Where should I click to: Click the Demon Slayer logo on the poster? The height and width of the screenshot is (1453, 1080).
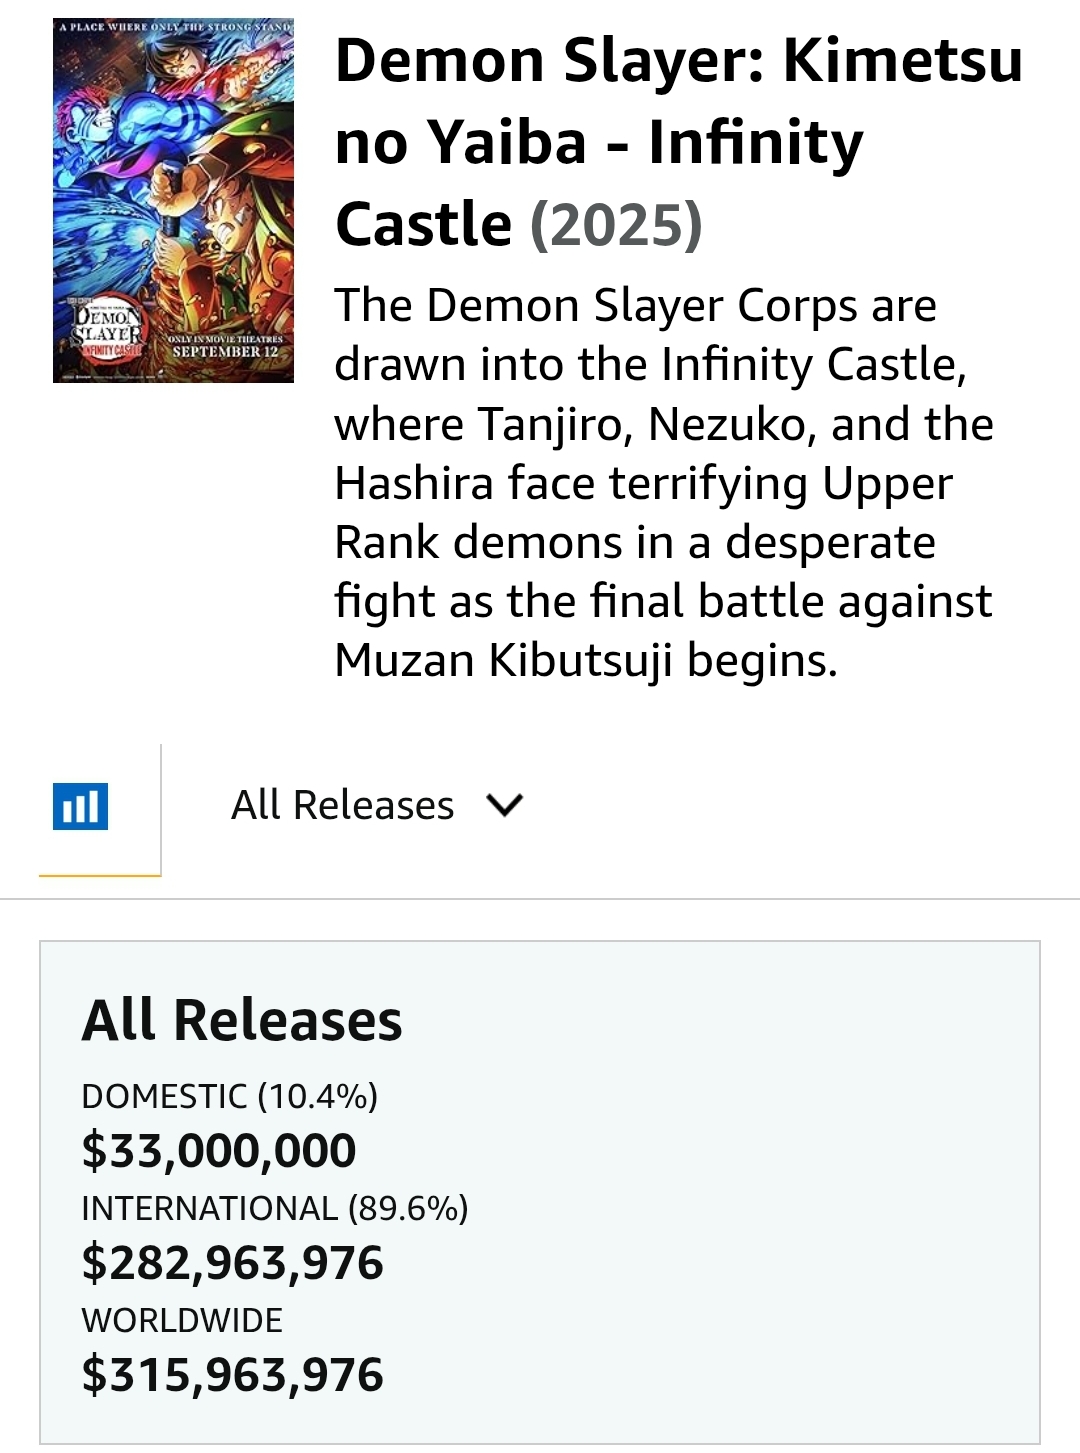pos(107,332)
